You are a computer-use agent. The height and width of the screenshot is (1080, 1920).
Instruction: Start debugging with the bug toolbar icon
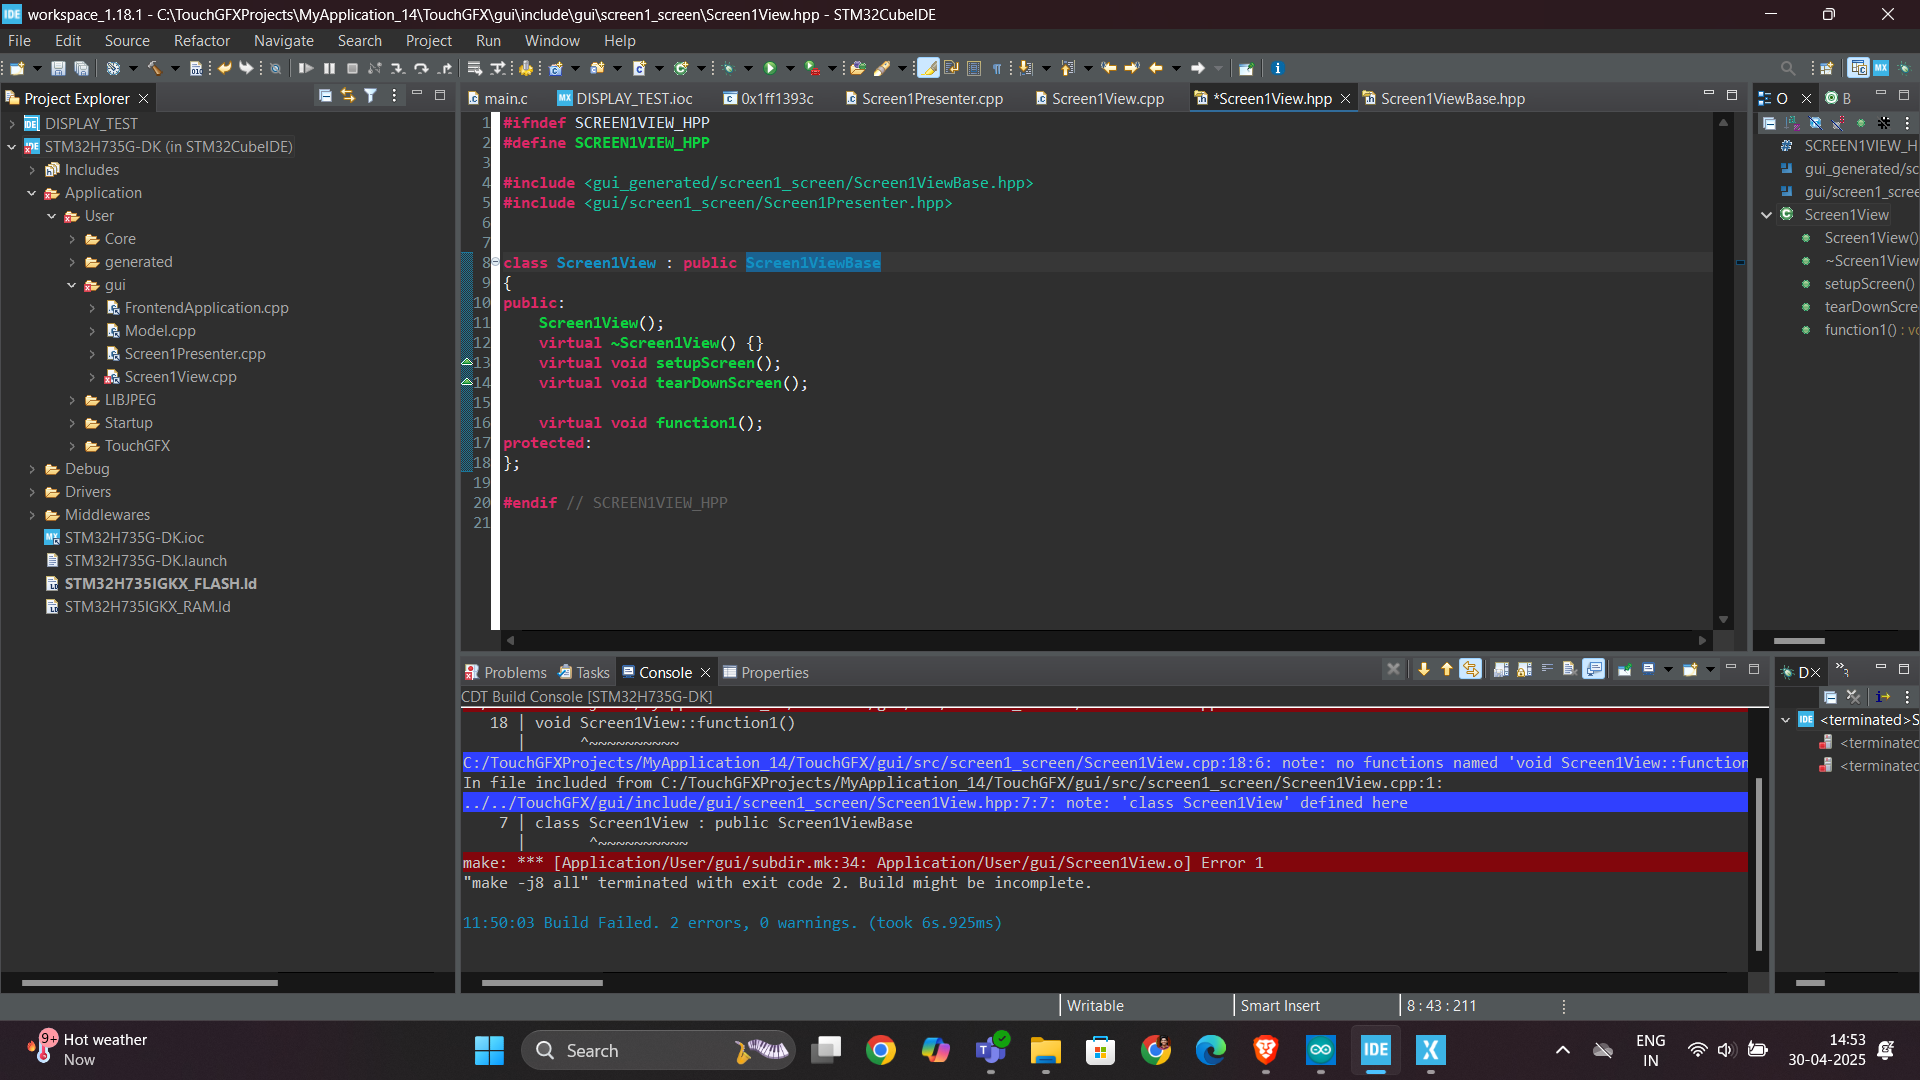click(x=728, y=68)
